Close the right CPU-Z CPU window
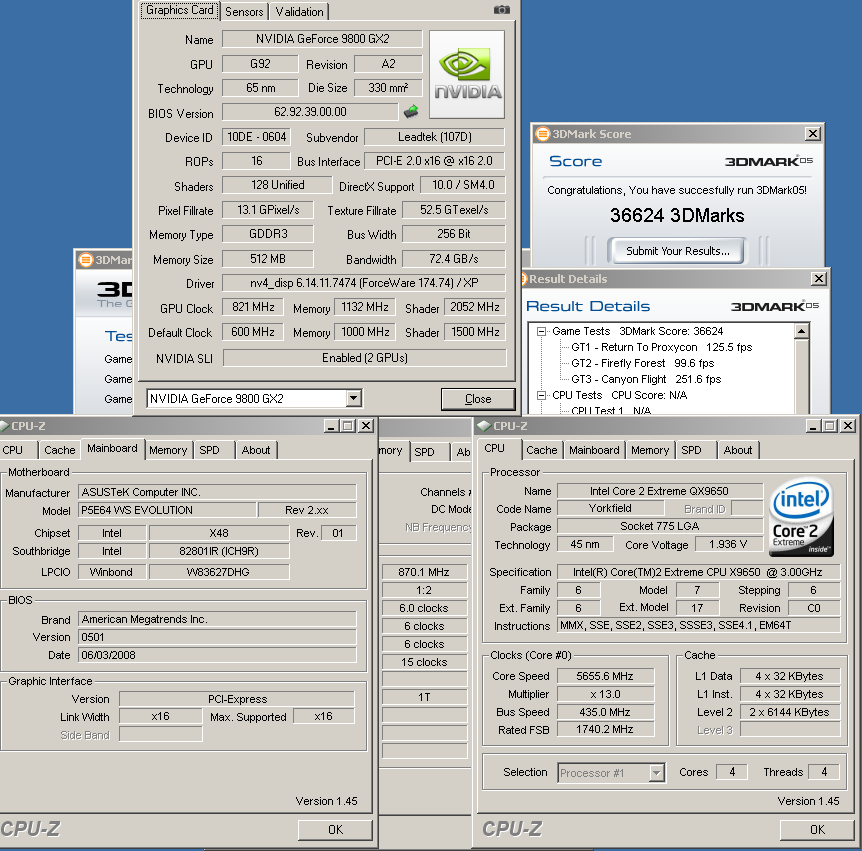The image size is (862, 851). 848,426
